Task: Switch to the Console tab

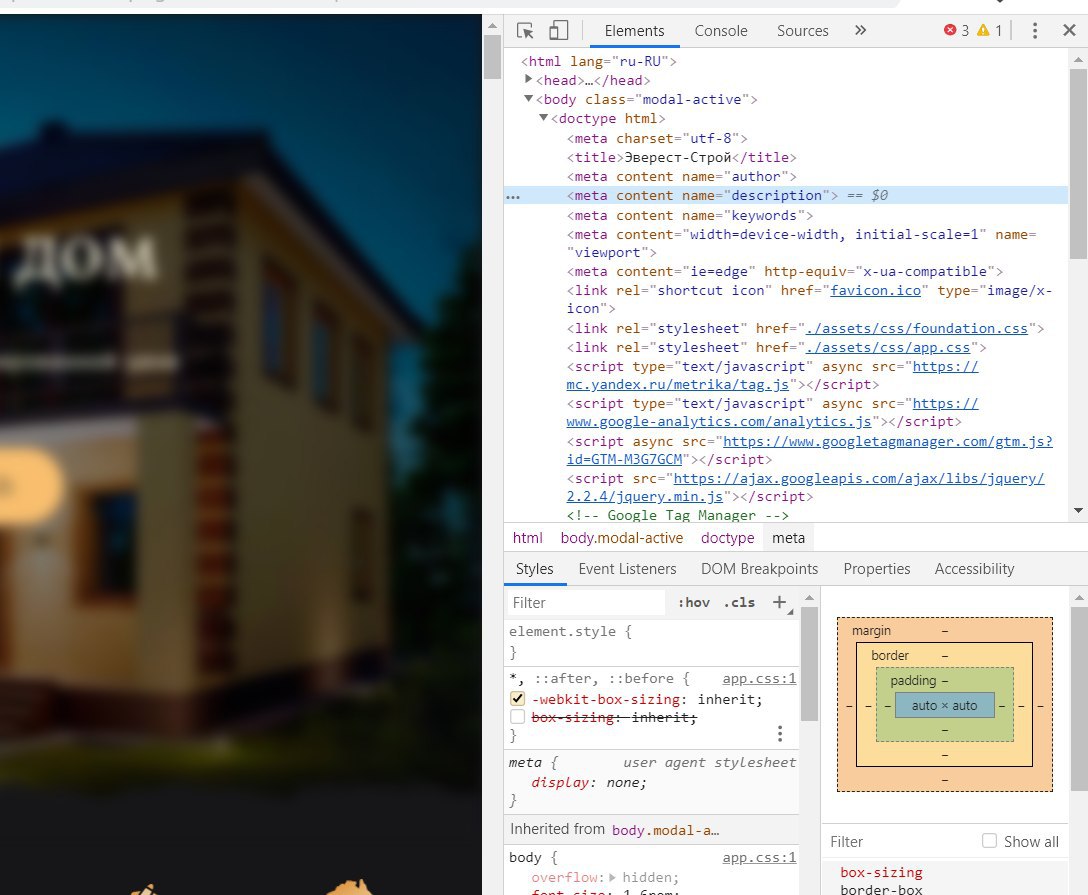Action: coord(721,31)
